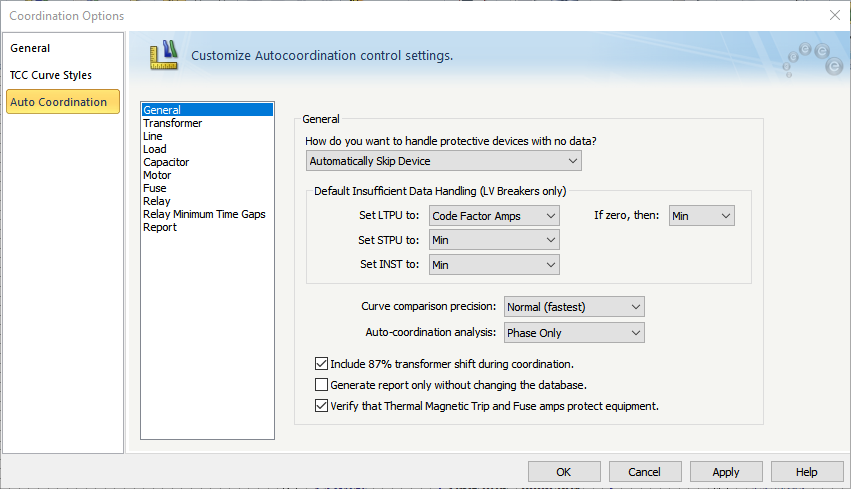Toggle Include 87% transformer shift checkbox
This screenshot has width=851, height=489.
[x=322, y=364]
